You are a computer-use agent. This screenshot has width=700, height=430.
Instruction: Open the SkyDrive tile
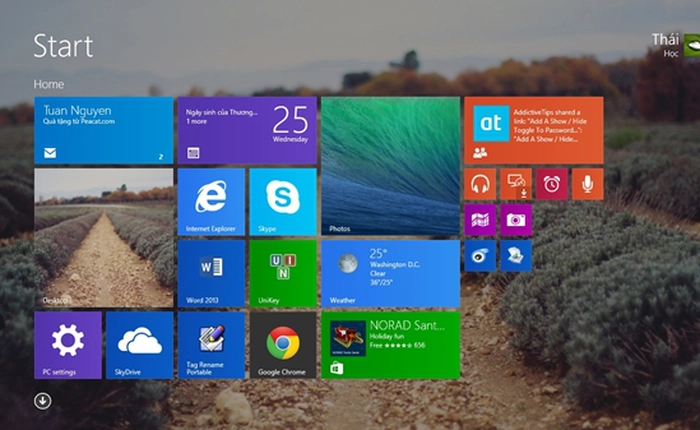(140, 345)
